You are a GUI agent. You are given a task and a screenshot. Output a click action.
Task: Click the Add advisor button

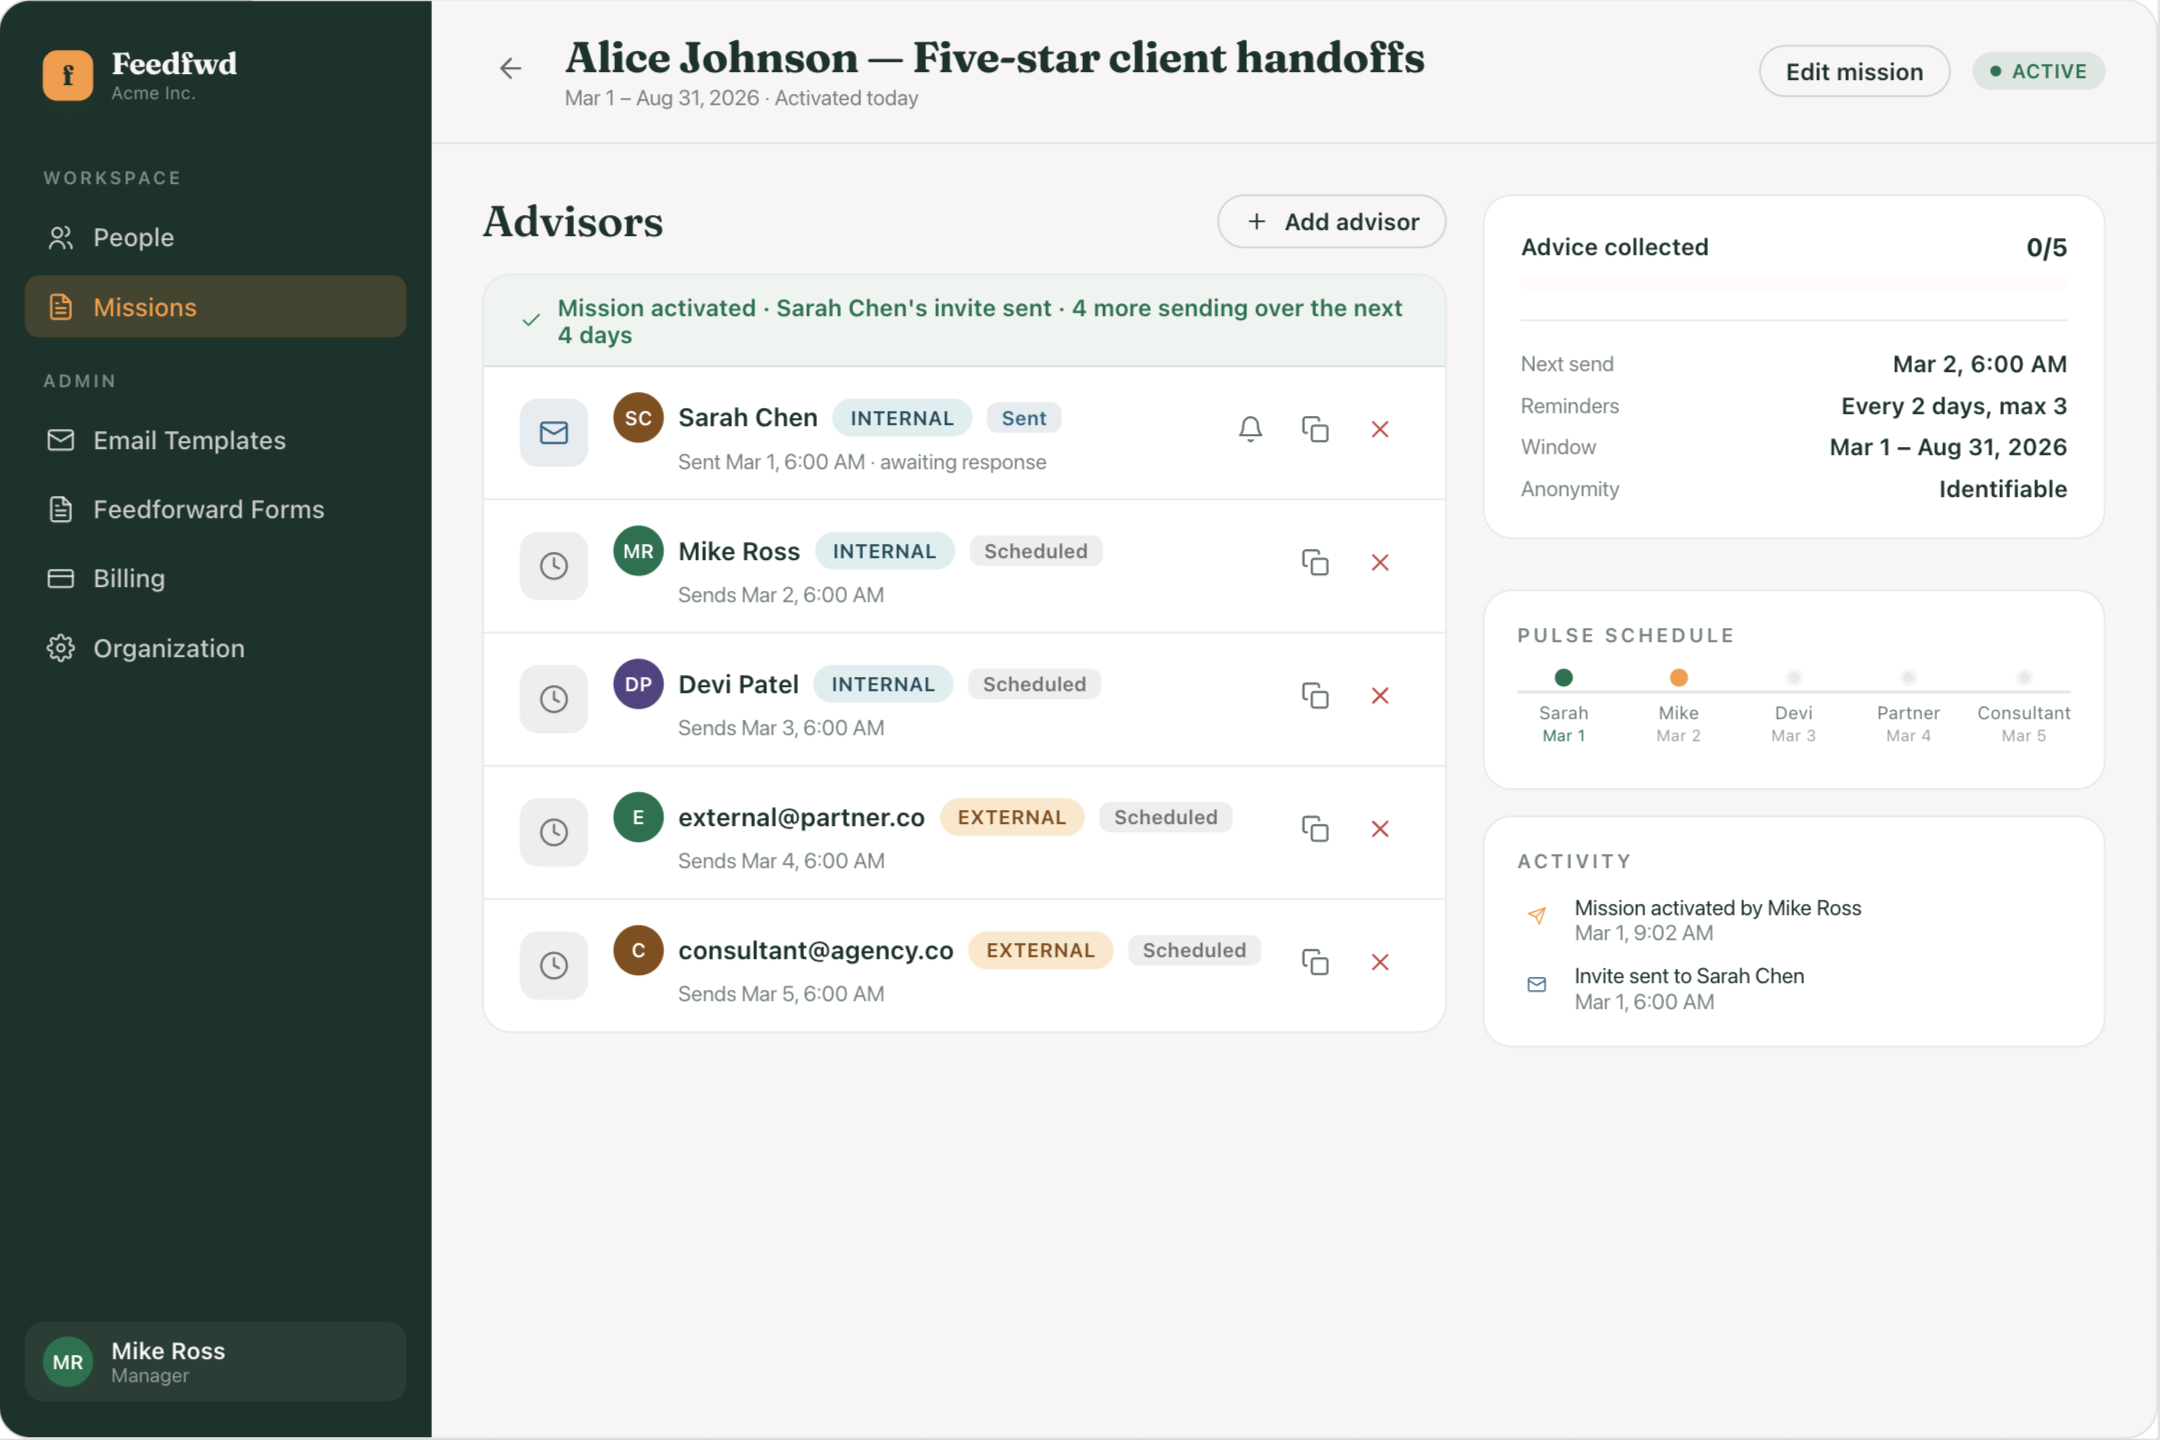tap(1331, 221)
